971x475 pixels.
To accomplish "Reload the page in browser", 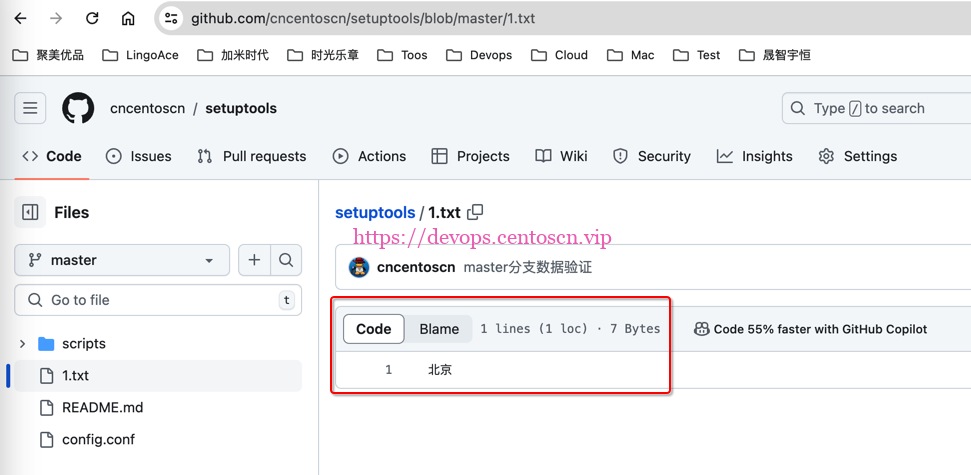I will click(x=92, y=18).
